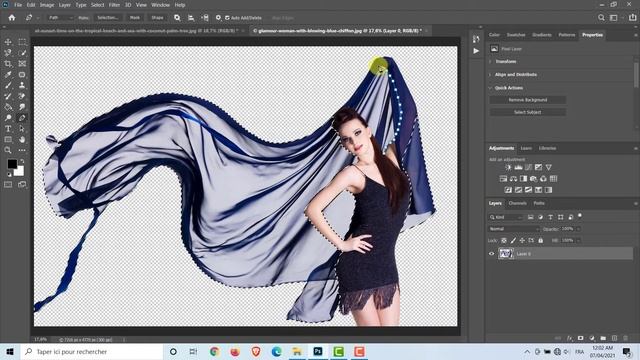Viewport: 640px width, 360px height.
Task: Open the Edit Toolbar three-dots menu
Action: 22,150
